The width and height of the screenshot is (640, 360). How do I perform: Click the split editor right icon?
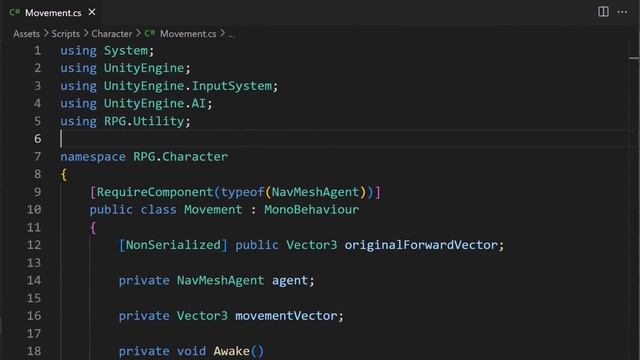tap(603, 12)
